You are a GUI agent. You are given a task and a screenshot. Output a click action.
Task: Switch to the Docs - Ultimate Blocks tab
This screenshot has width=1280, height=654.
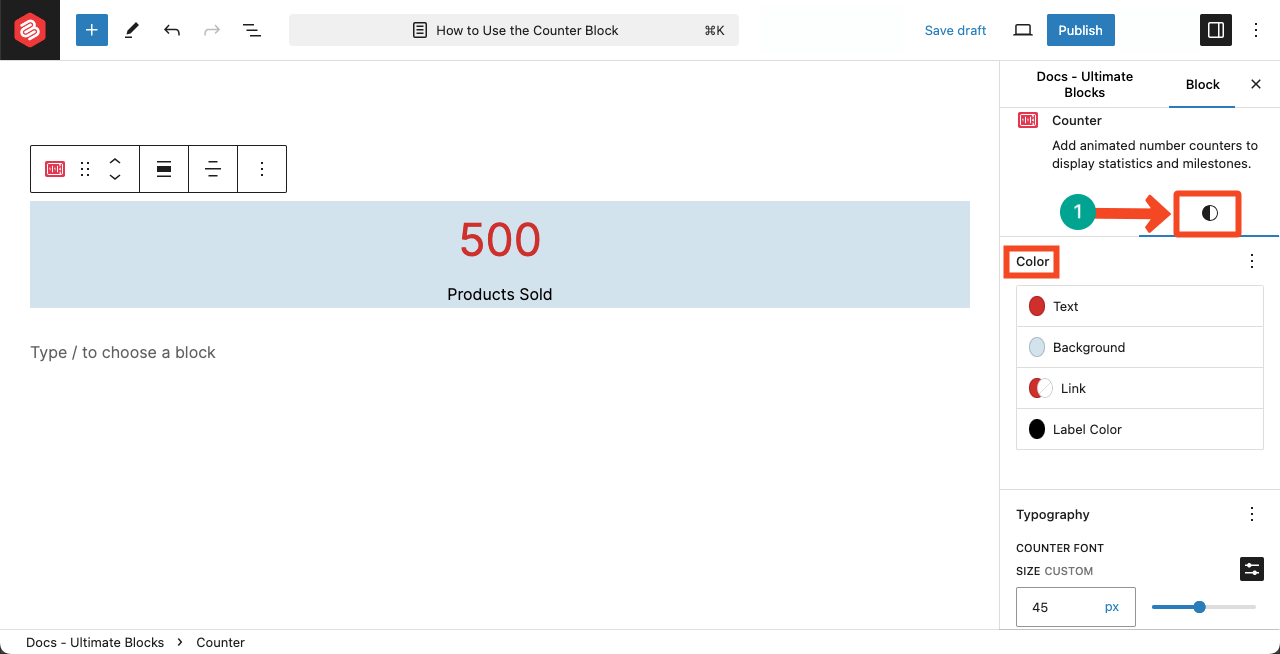click(1084, 84)
